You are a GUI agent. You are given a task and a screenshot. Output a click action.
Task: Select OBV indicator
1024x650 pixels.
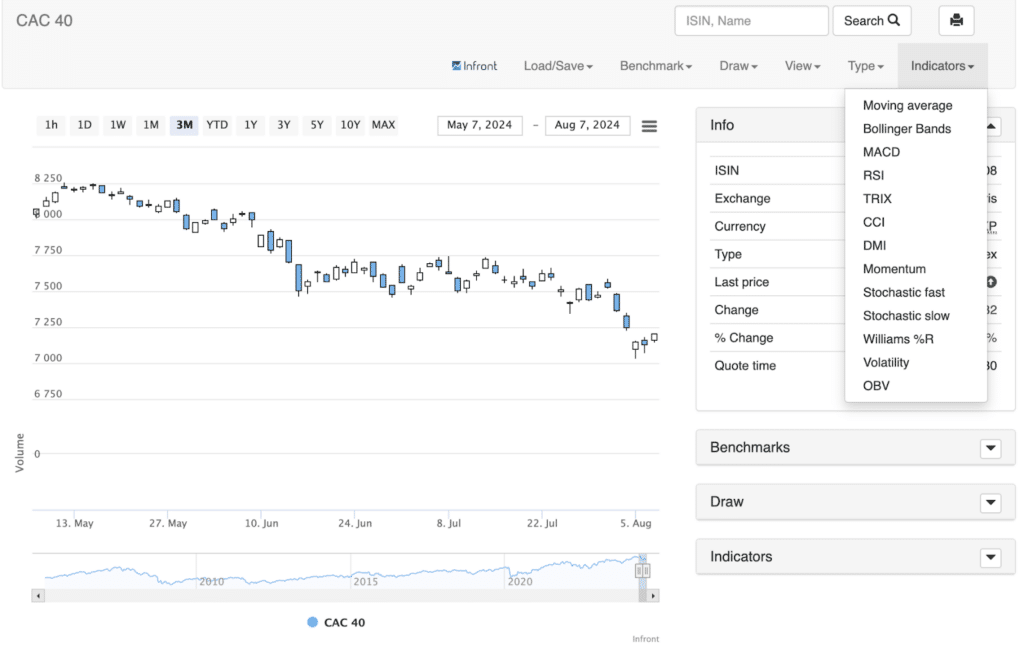tap(876, 386)
